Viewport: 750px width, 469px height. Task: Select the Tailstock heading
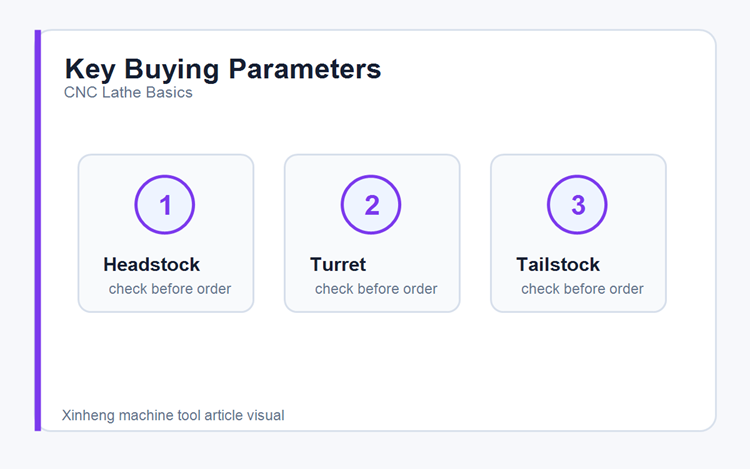point(558,264)
